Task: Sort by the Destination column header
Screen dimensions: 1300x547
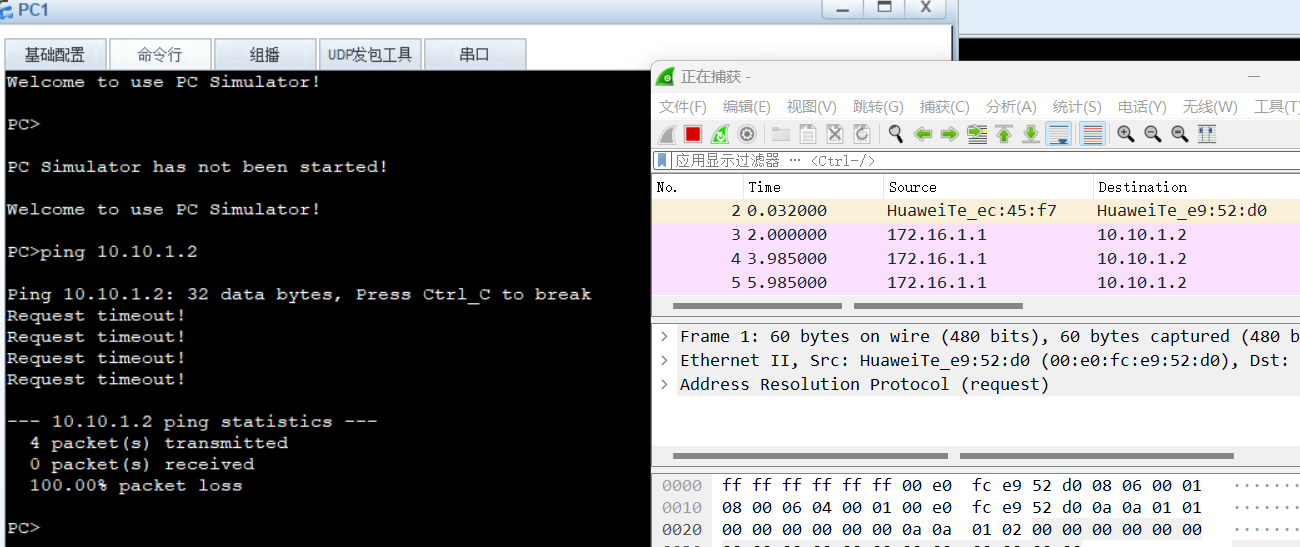Action: 1197,187
